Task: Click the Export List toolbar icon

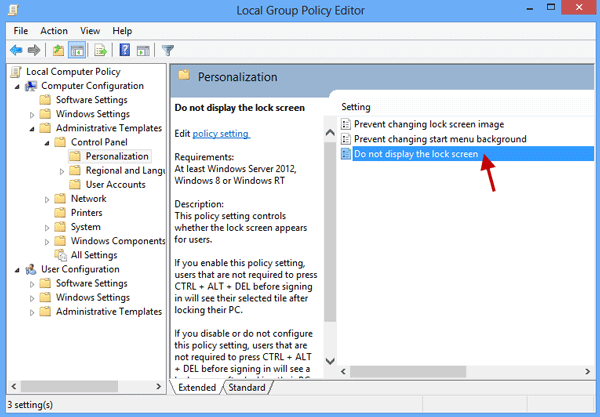Action: [101, 50]
